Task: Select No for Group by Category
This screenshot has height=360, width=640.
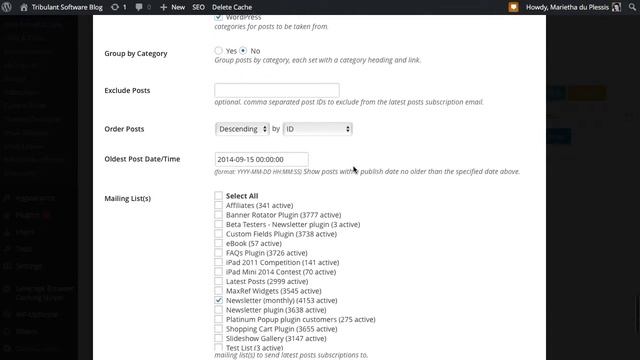Action: pyautogui.click(x=243, y=51)
